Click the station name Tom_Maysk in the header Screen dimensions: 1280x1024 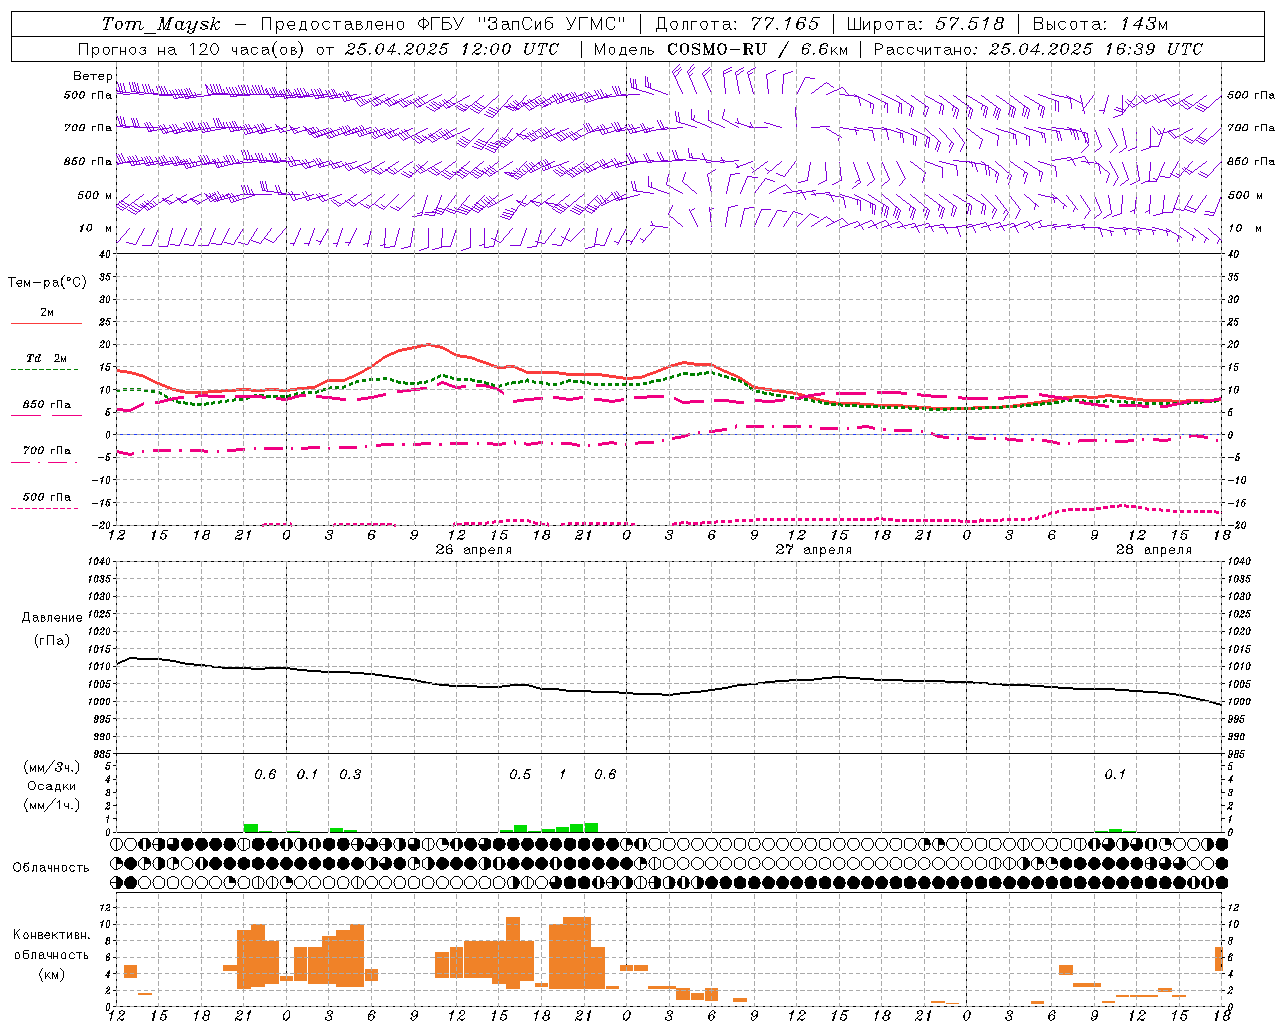tap(161, 24)
